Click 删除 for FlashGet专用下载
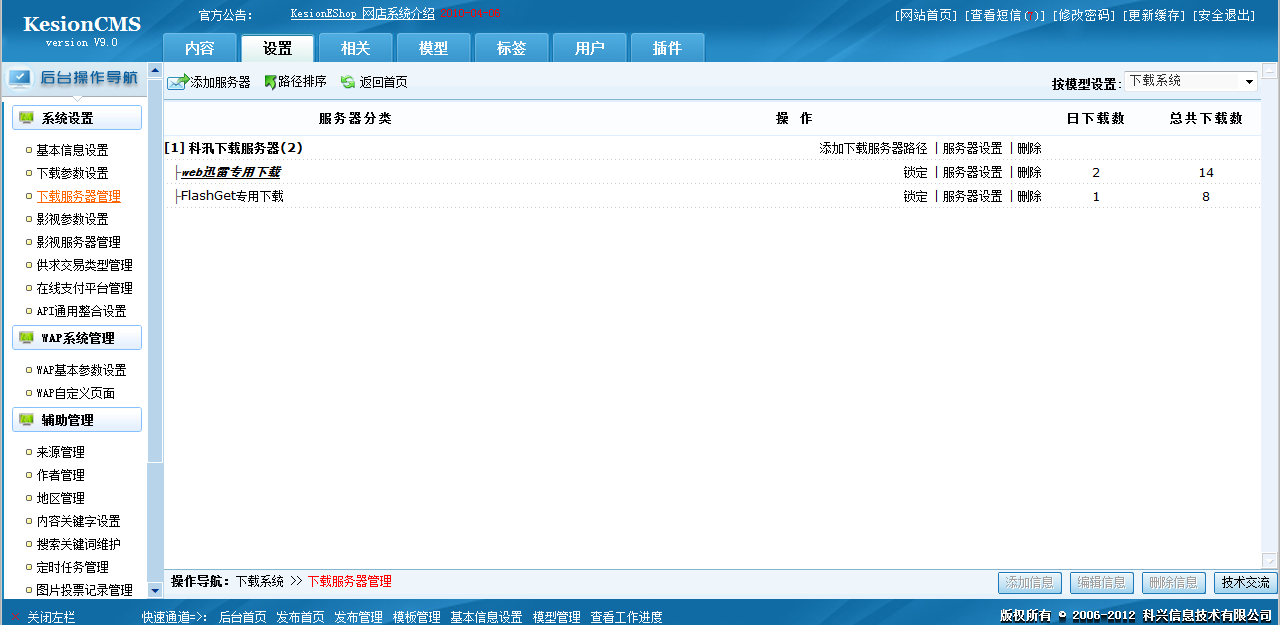1280x625 pixels. click(x=1029, y=196)
